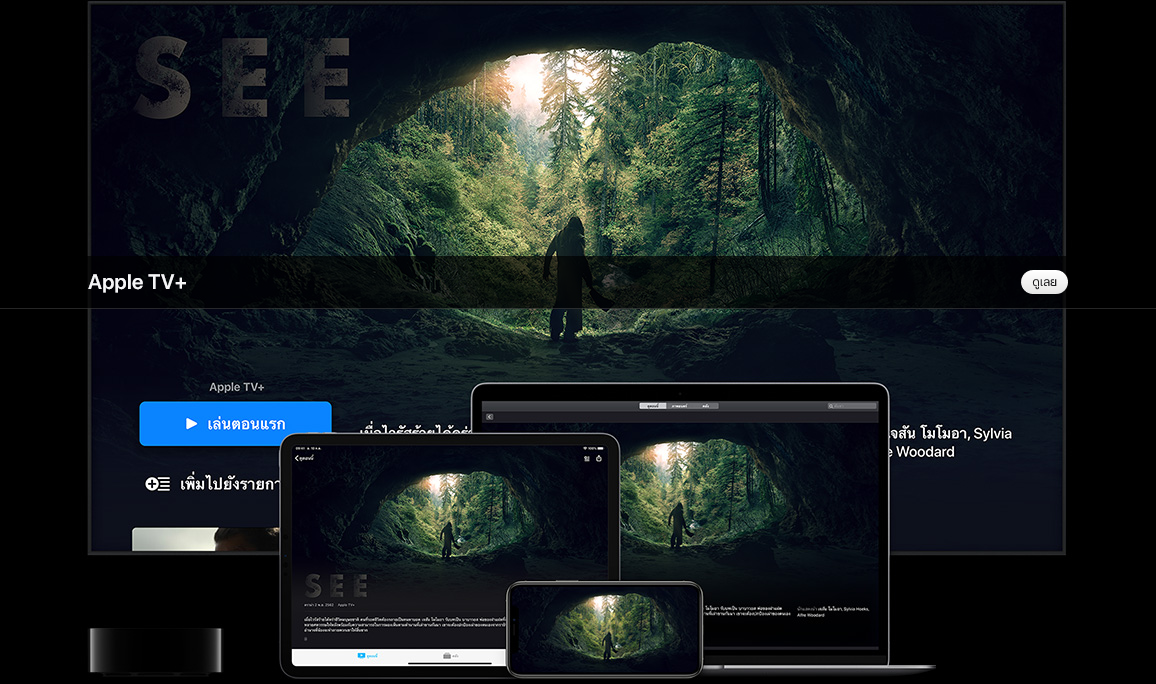Open the Apple TV+ banner title

(137, 283)
